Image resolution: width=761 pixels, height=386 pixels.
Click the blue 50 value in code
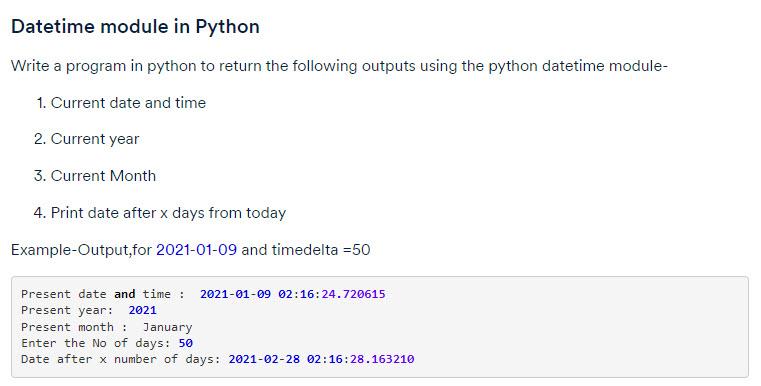coord(185,343)
